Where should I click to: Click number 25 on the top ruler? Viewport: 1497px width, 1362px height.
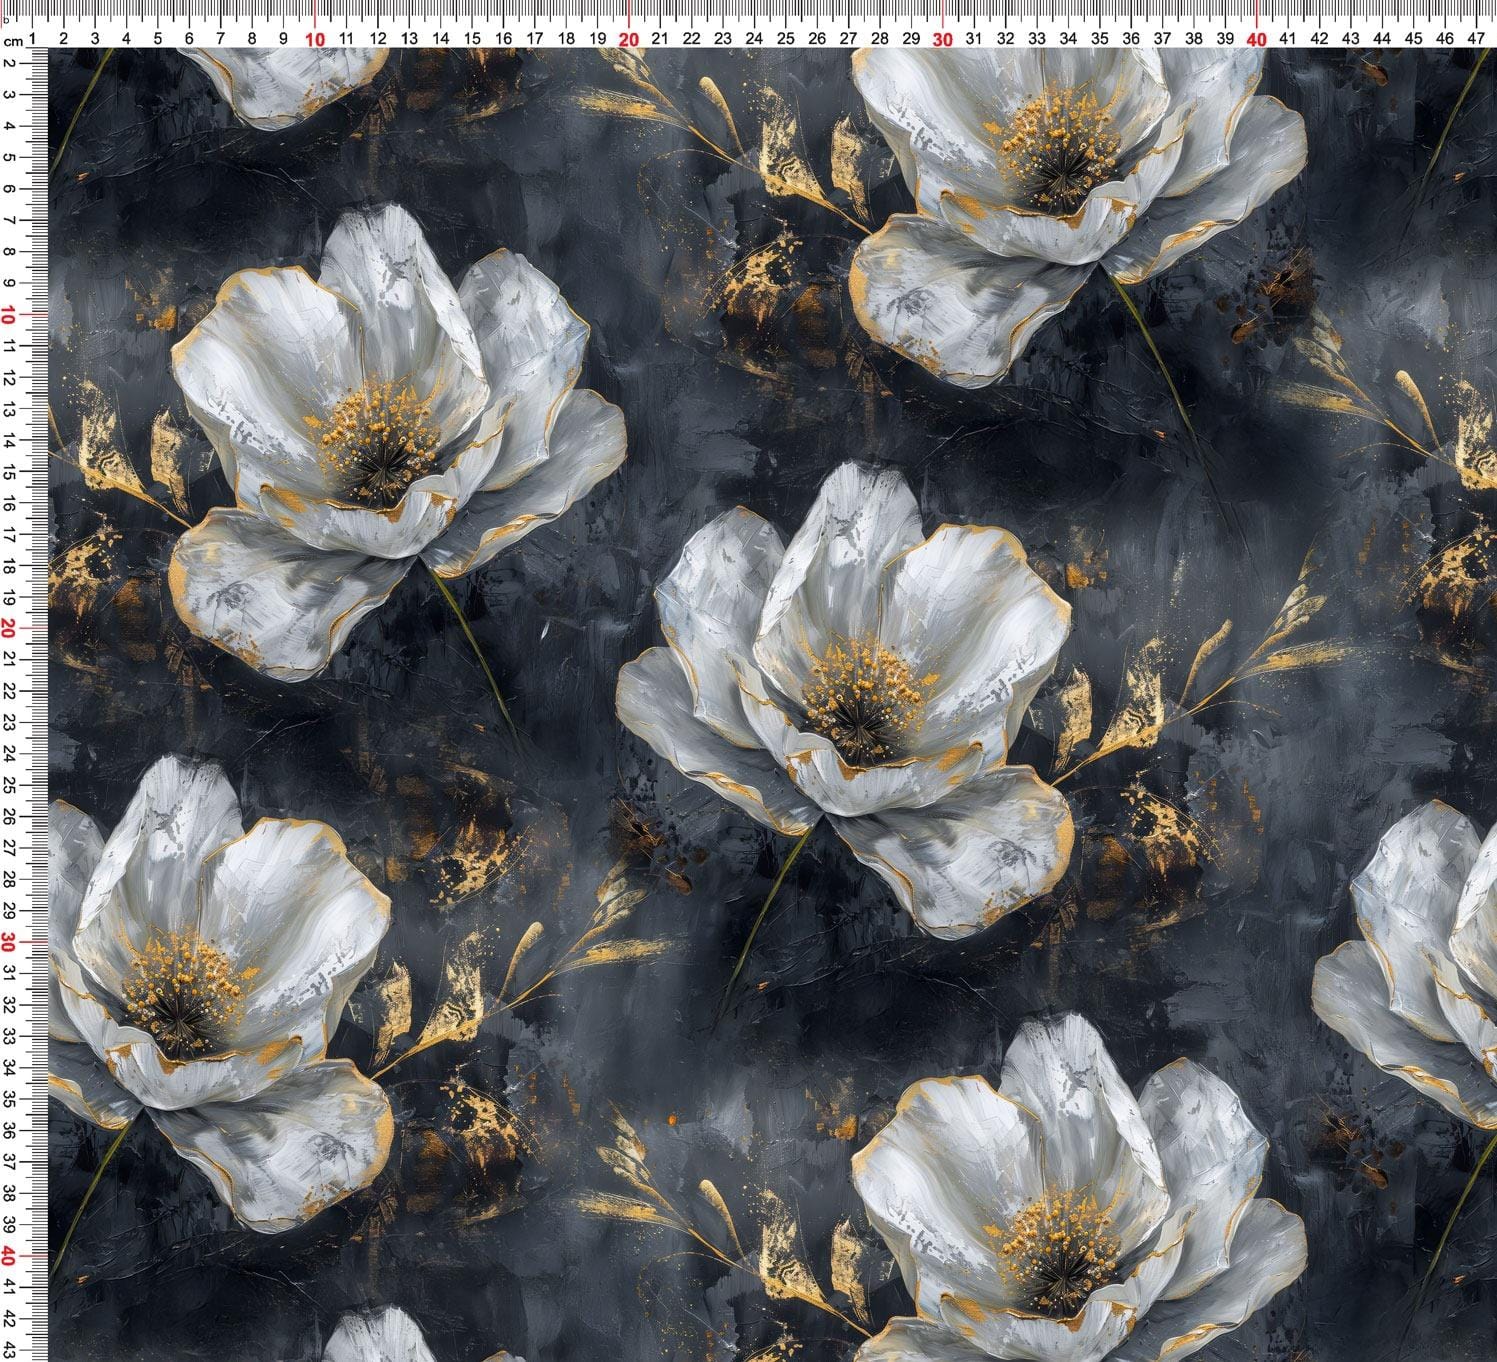[786, 39]
